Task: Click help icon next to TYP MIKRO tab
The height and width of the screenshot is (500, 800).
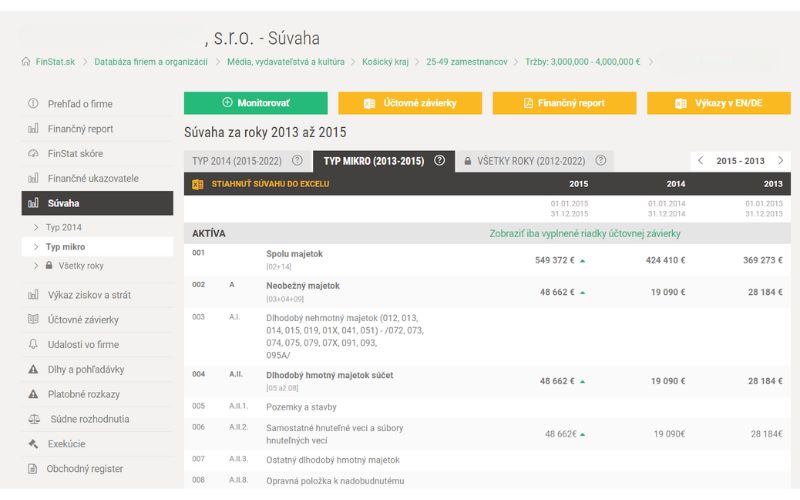Action: pyautogui.click(x=439, y=161)
